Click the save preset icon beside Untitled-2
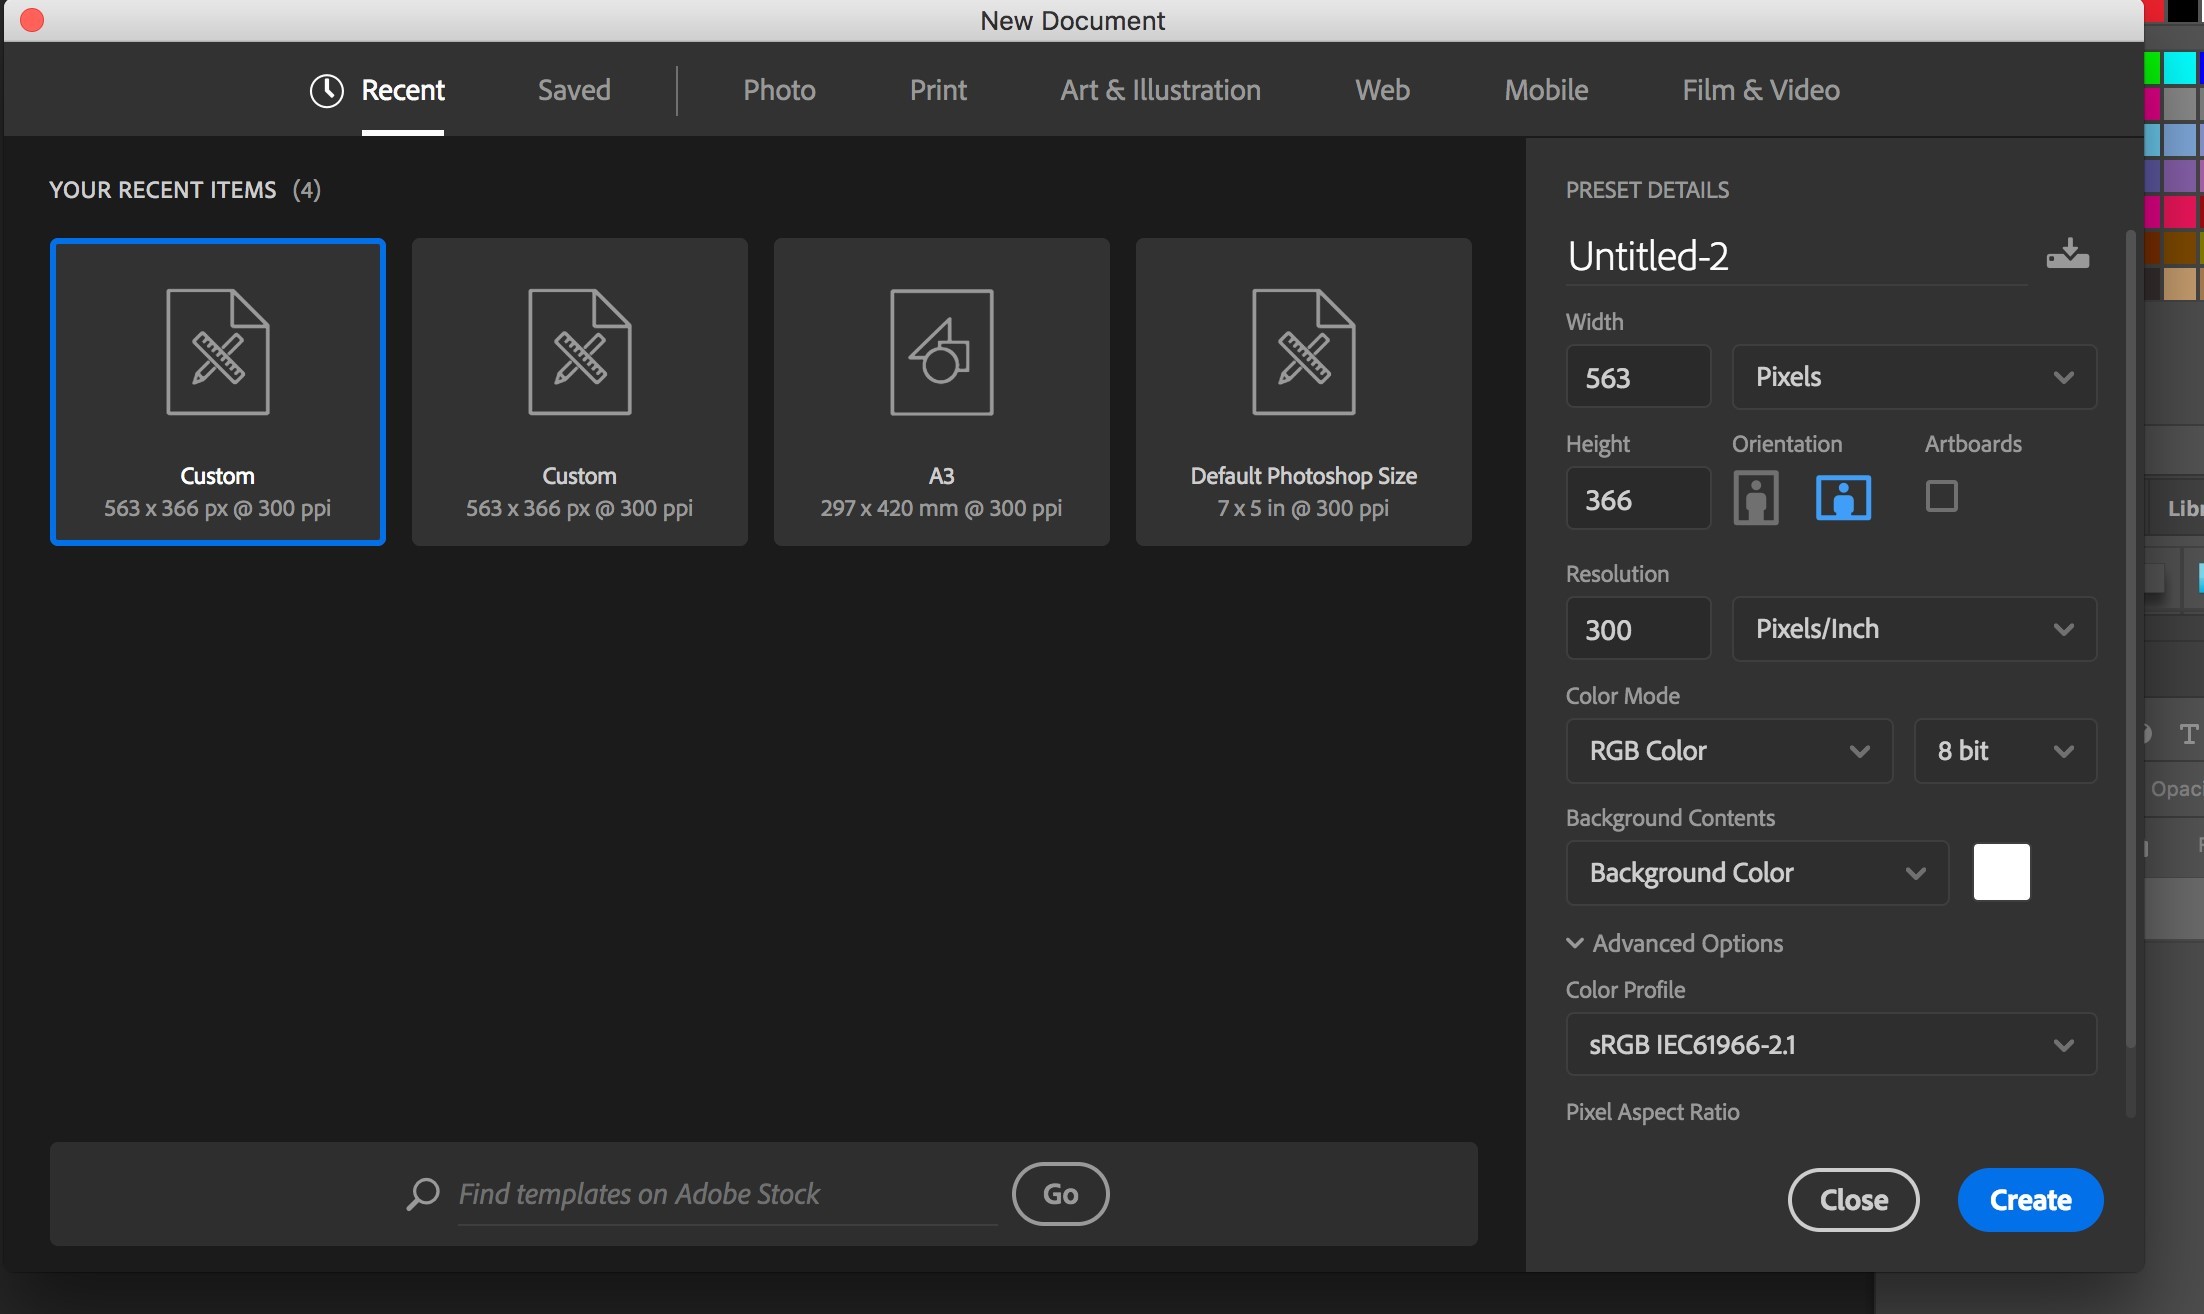This screenshot has width=2204, height=1314. click(x=2067, y=255)
